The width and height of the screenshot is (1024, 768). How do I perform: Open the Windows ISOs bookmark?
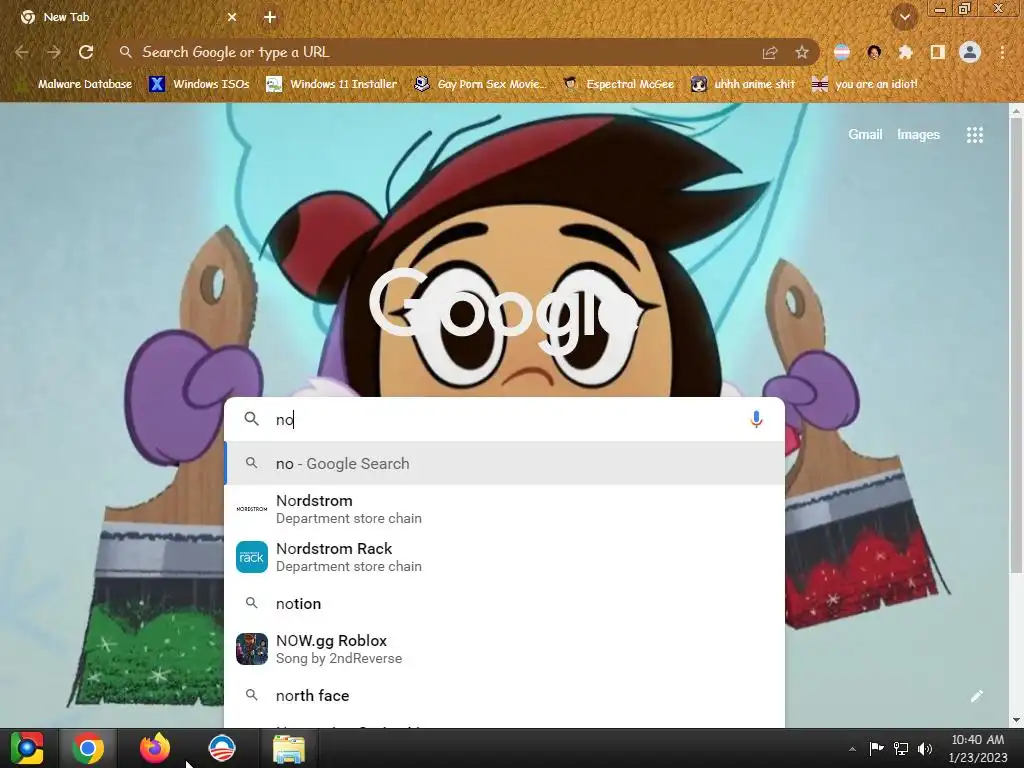pyautogui.click(x=200, y=84)
